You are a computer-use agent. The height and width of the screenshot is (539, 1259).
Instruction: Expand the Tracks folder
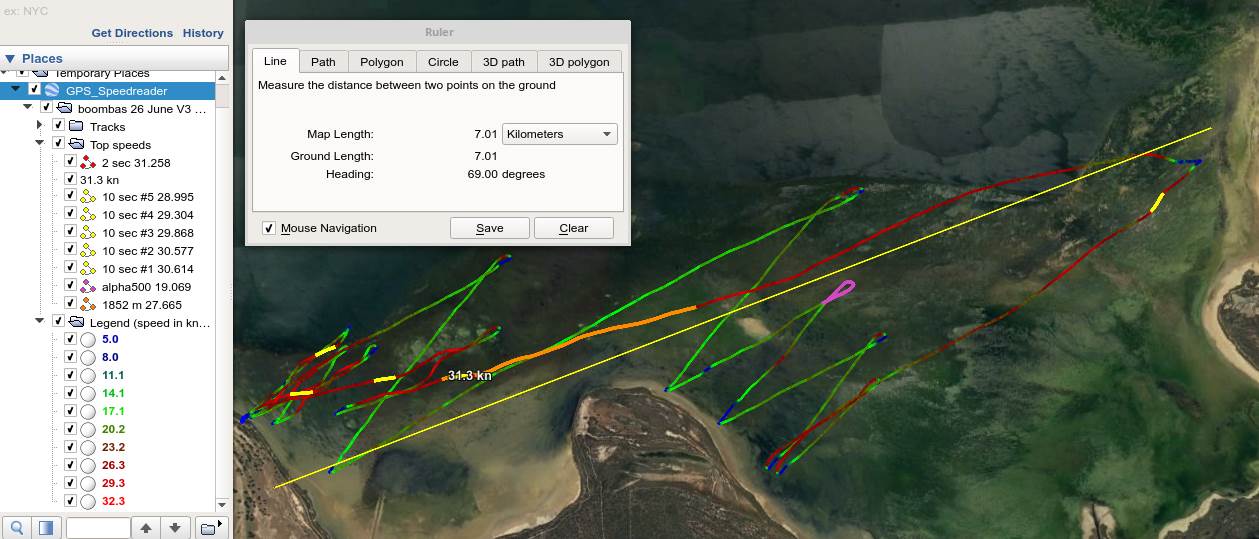(x=40, y=126)
